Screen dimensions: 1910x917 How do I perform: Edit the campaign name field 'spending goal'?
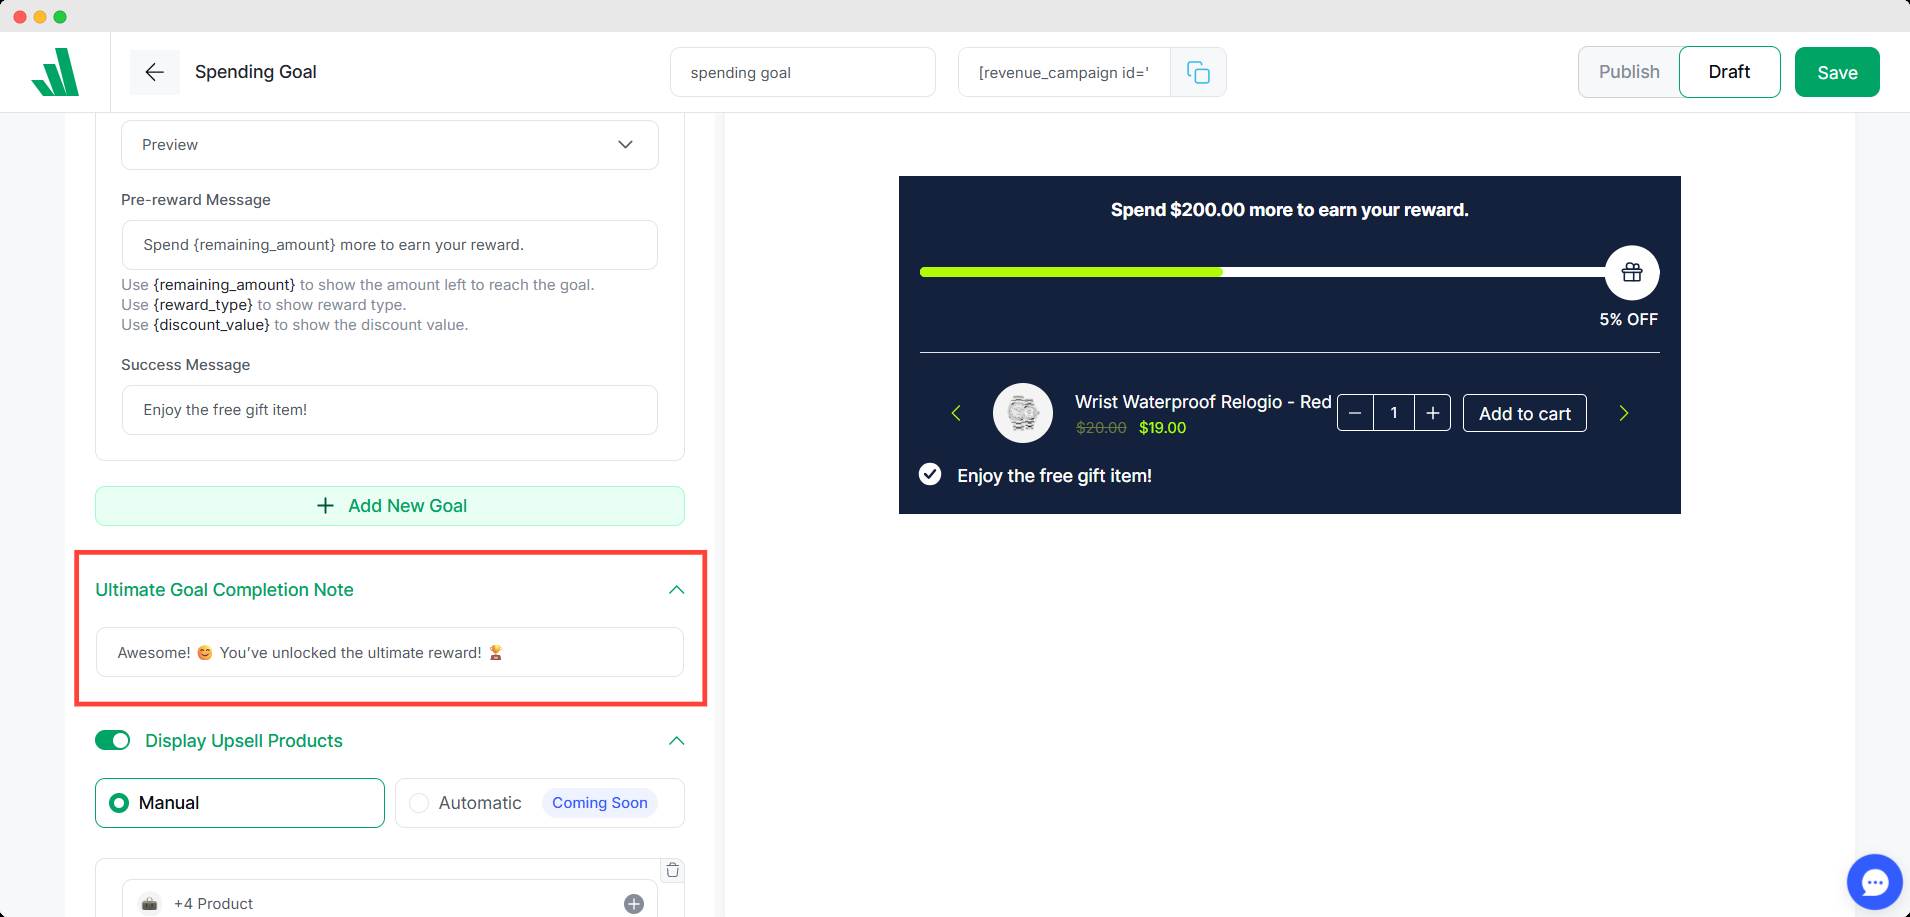(803, 72)
